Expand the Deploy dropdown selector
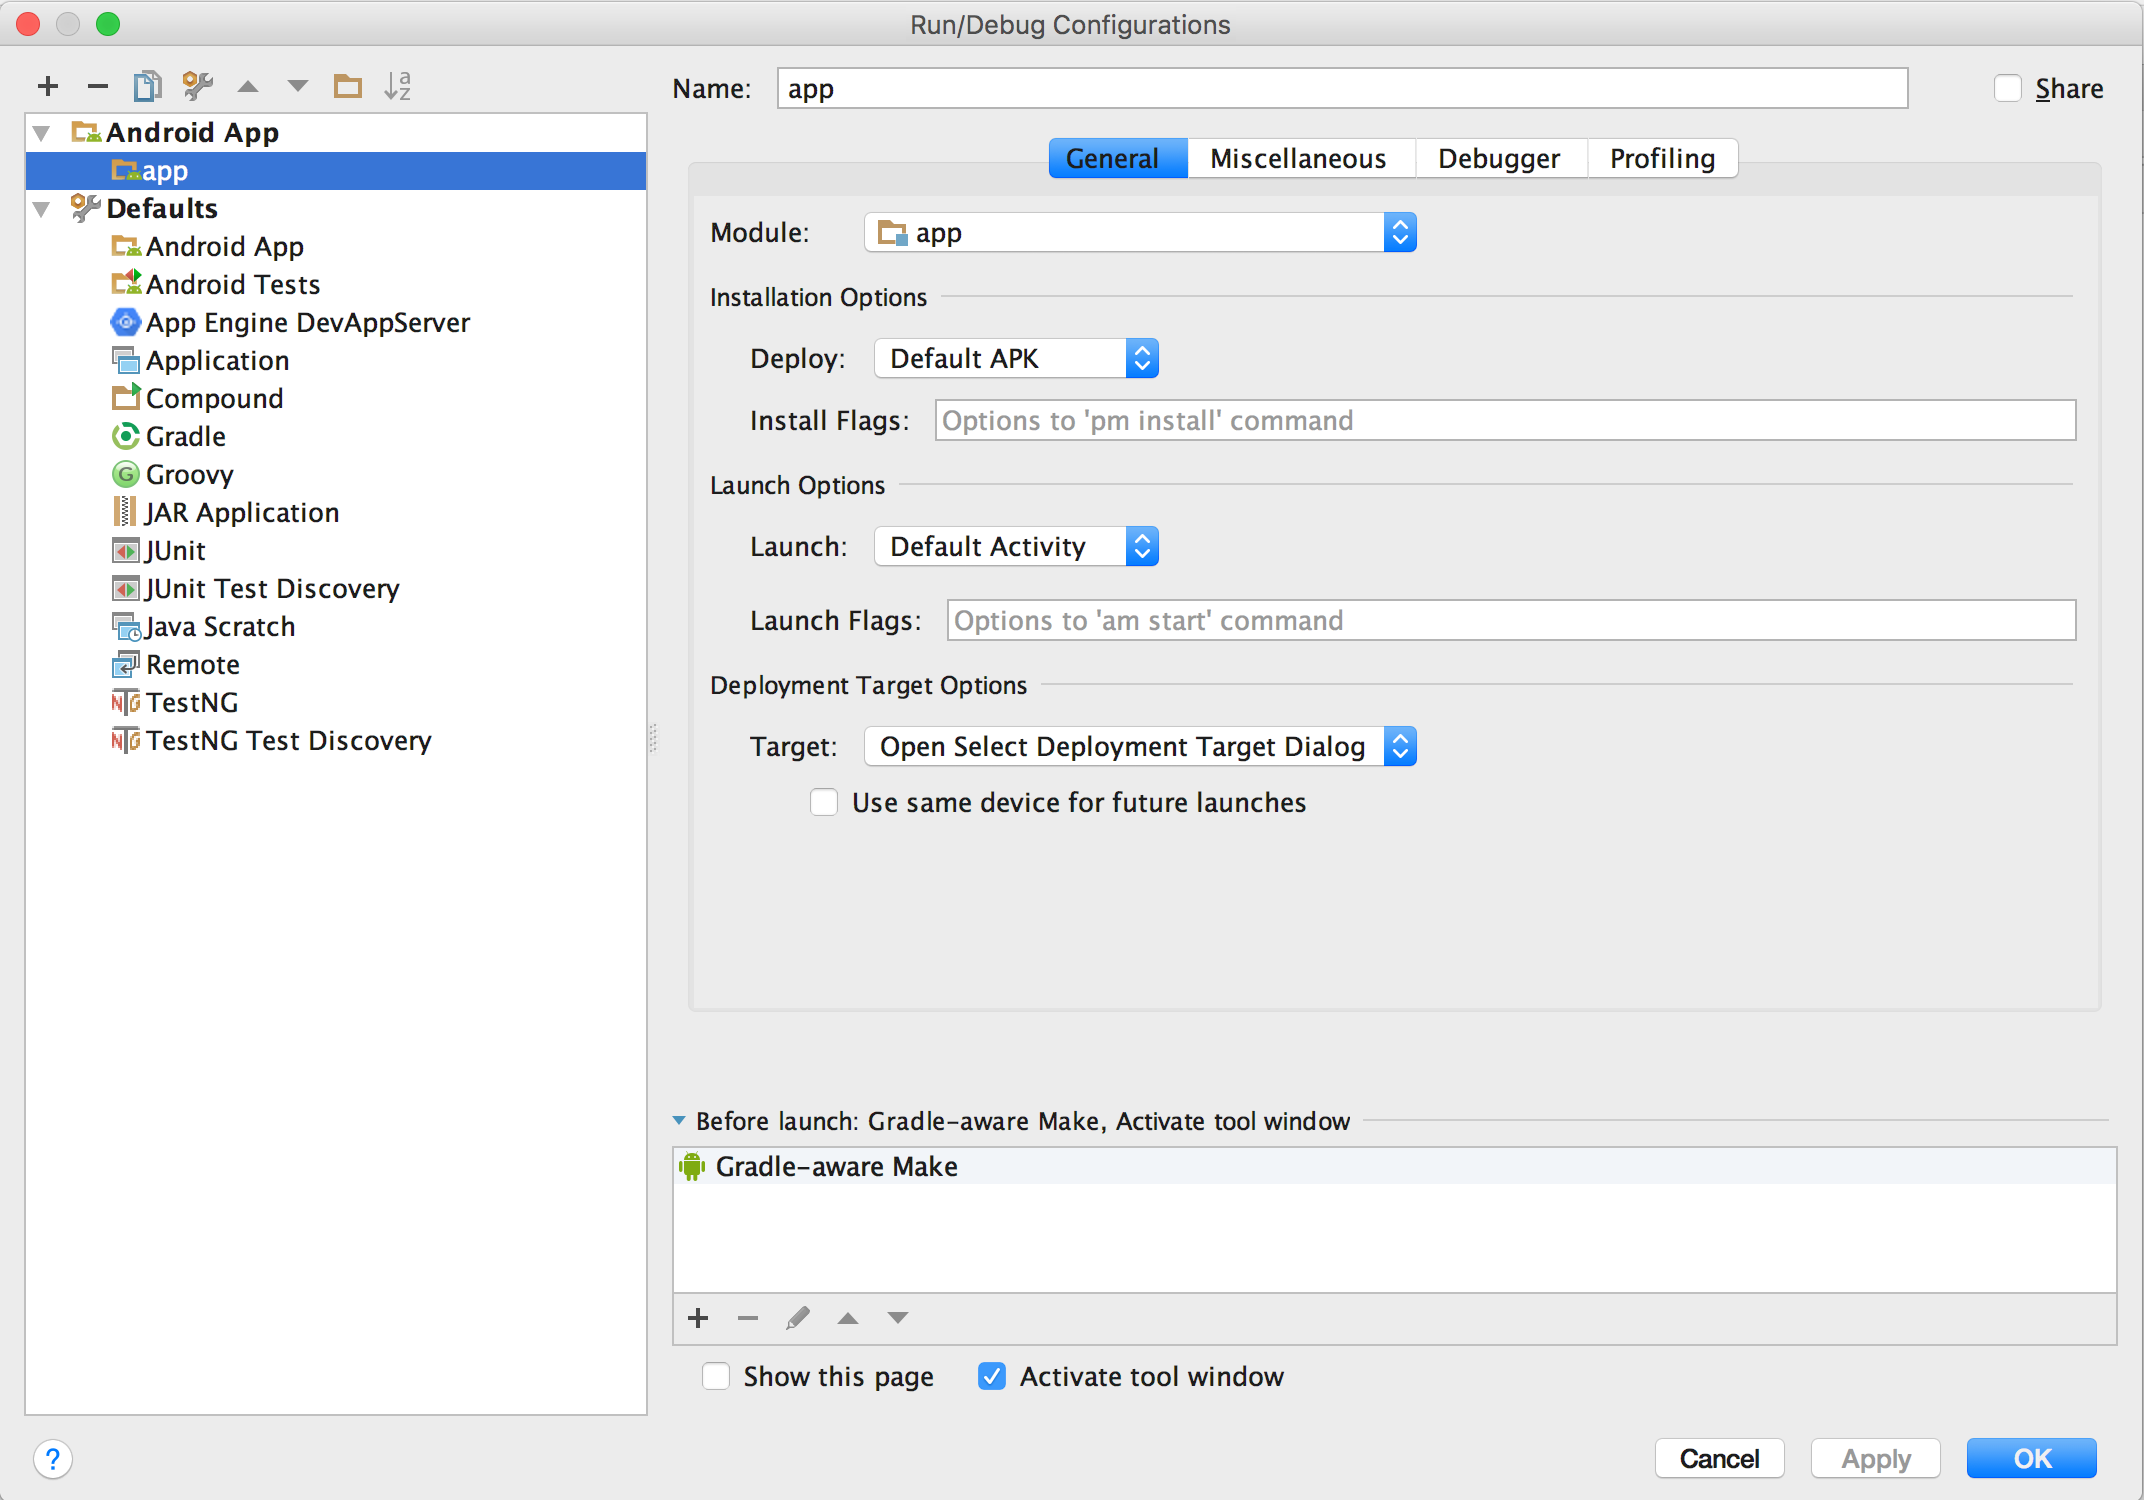The height and width of the screenshot is (1500, 2144). pos(1140,358)
